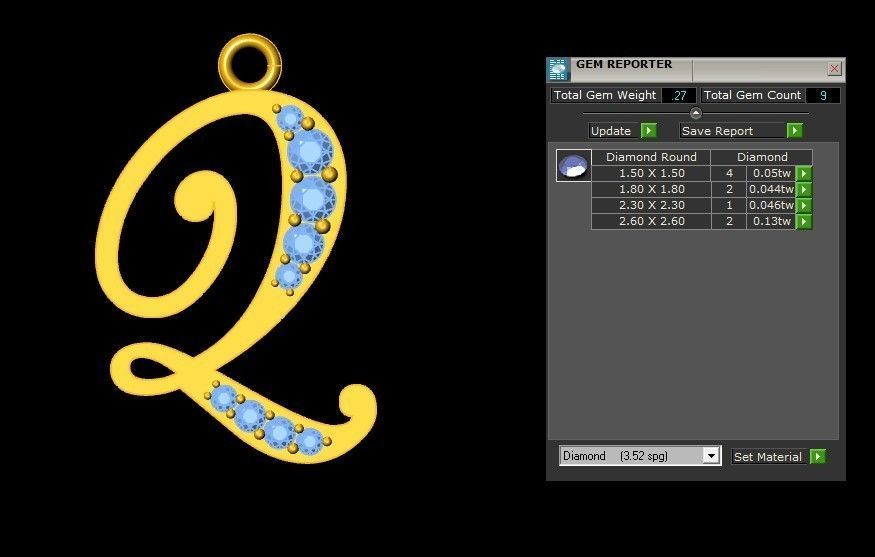The height and width of the screenshot is (557, 875).
Task: Click green arrow for the 1.50 X 1.50 row
Action: pyautogui.click(x=804, y=173)
